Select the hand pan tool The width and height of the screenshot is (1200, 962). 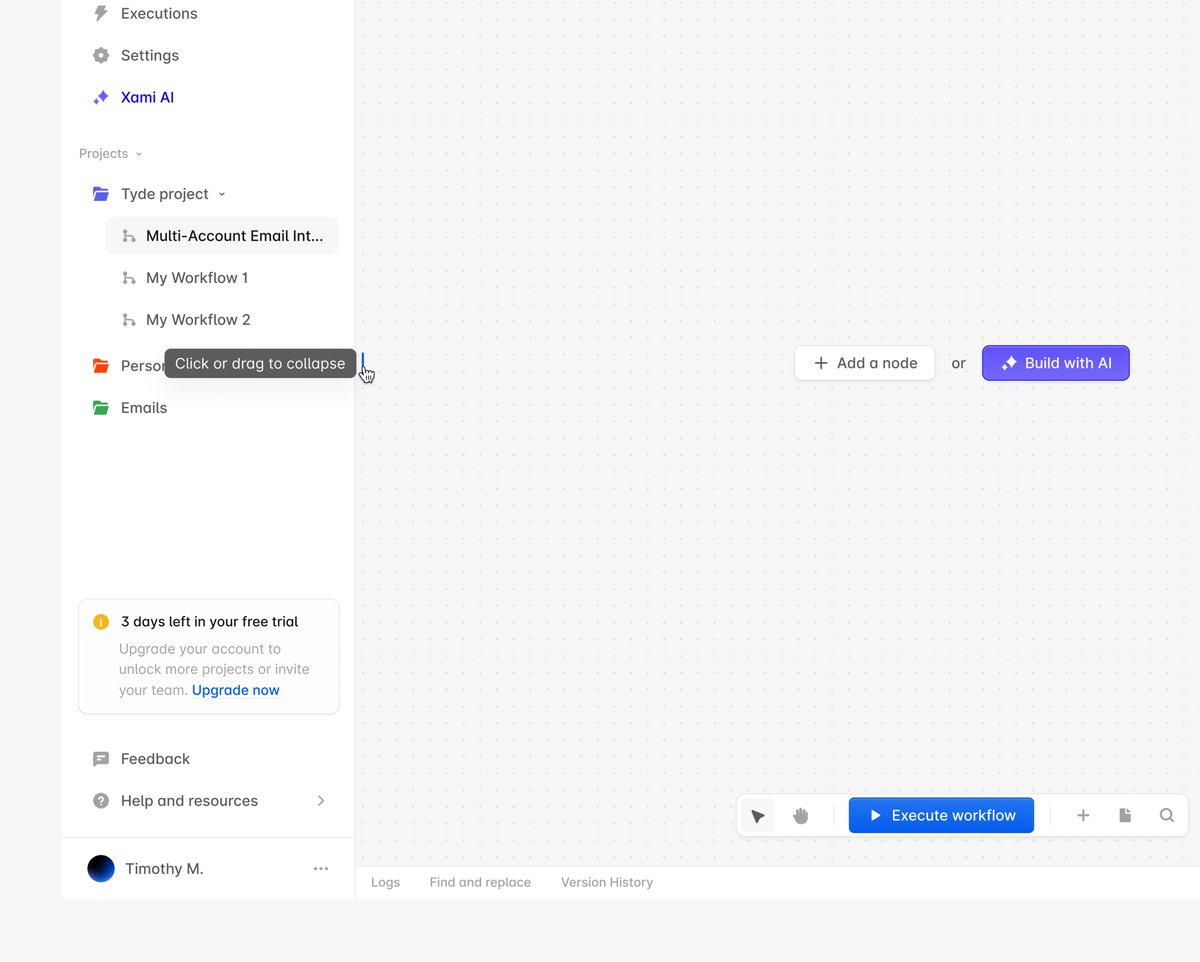pos(801,816)
